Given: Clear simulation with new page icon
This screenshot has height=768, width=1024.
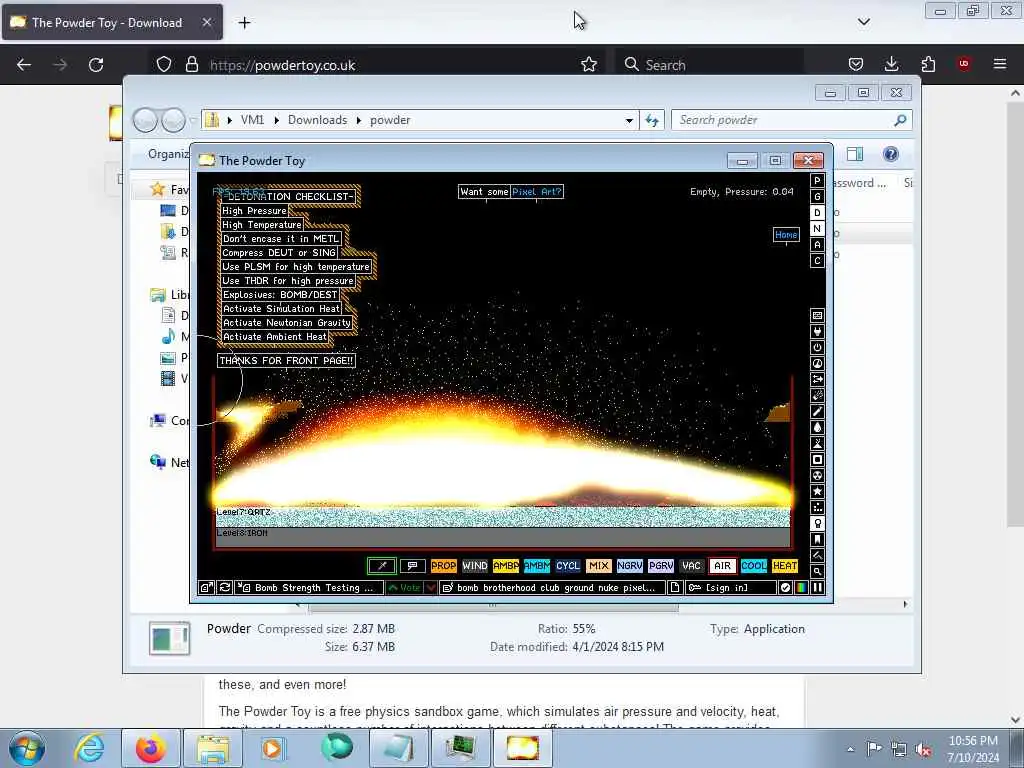Looking at the screenshot, I should [x=675, y=588].
